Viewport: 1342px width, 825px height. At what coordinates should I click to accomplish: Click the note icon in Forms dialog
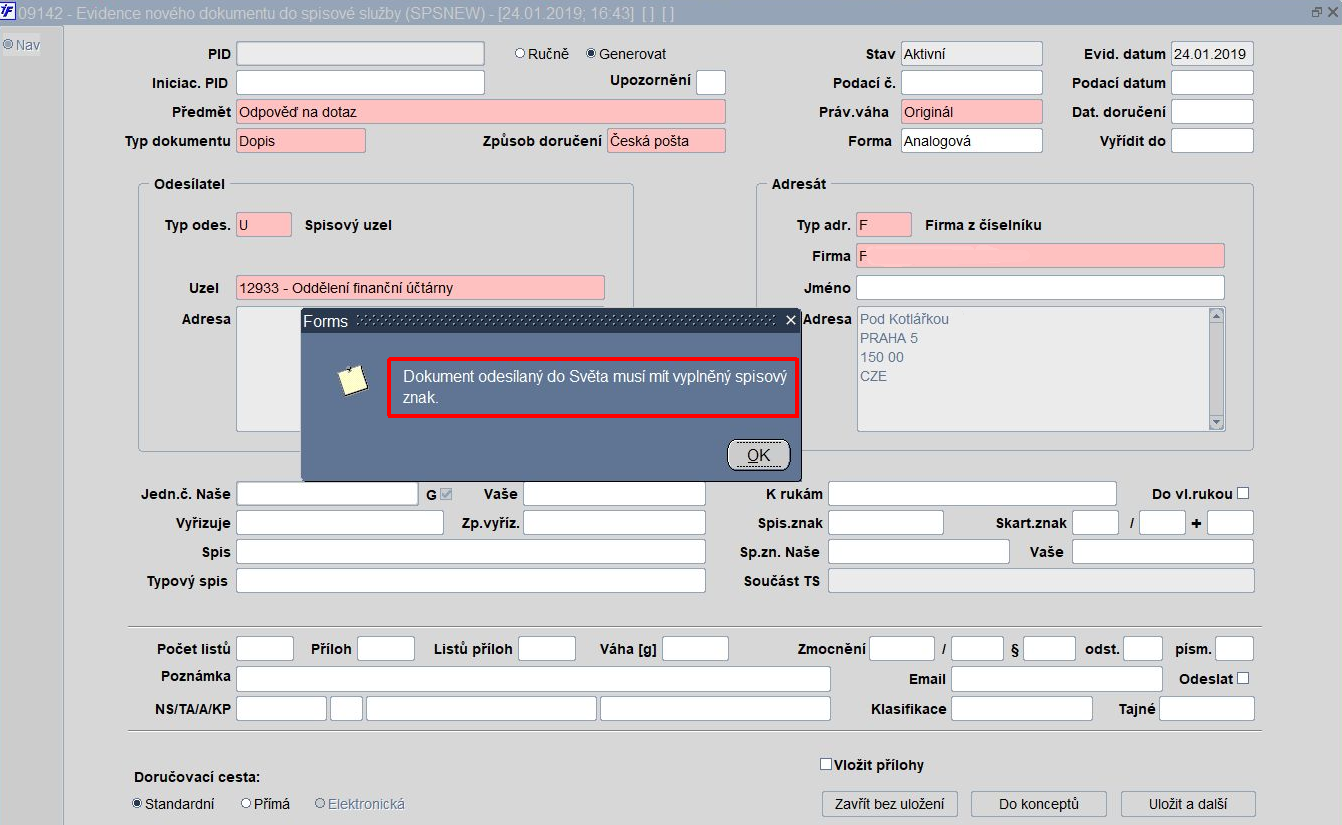352,380
